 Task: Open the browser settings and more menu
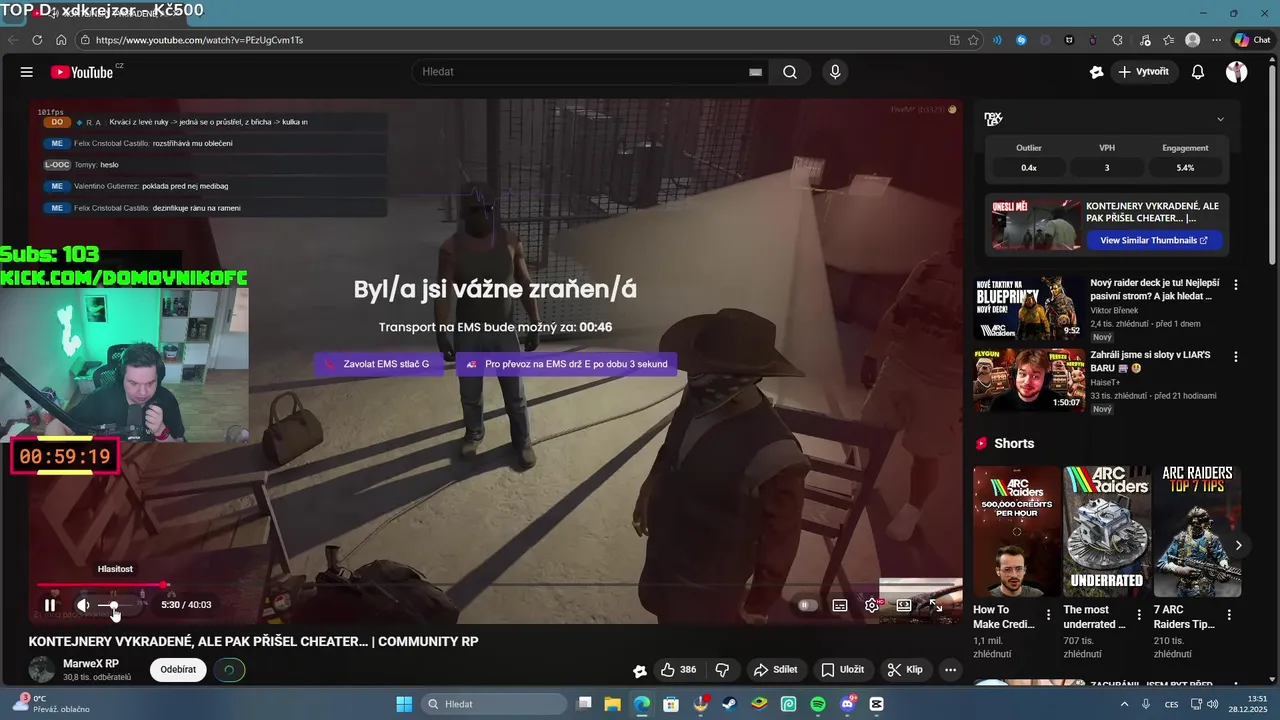(1216, 40)
